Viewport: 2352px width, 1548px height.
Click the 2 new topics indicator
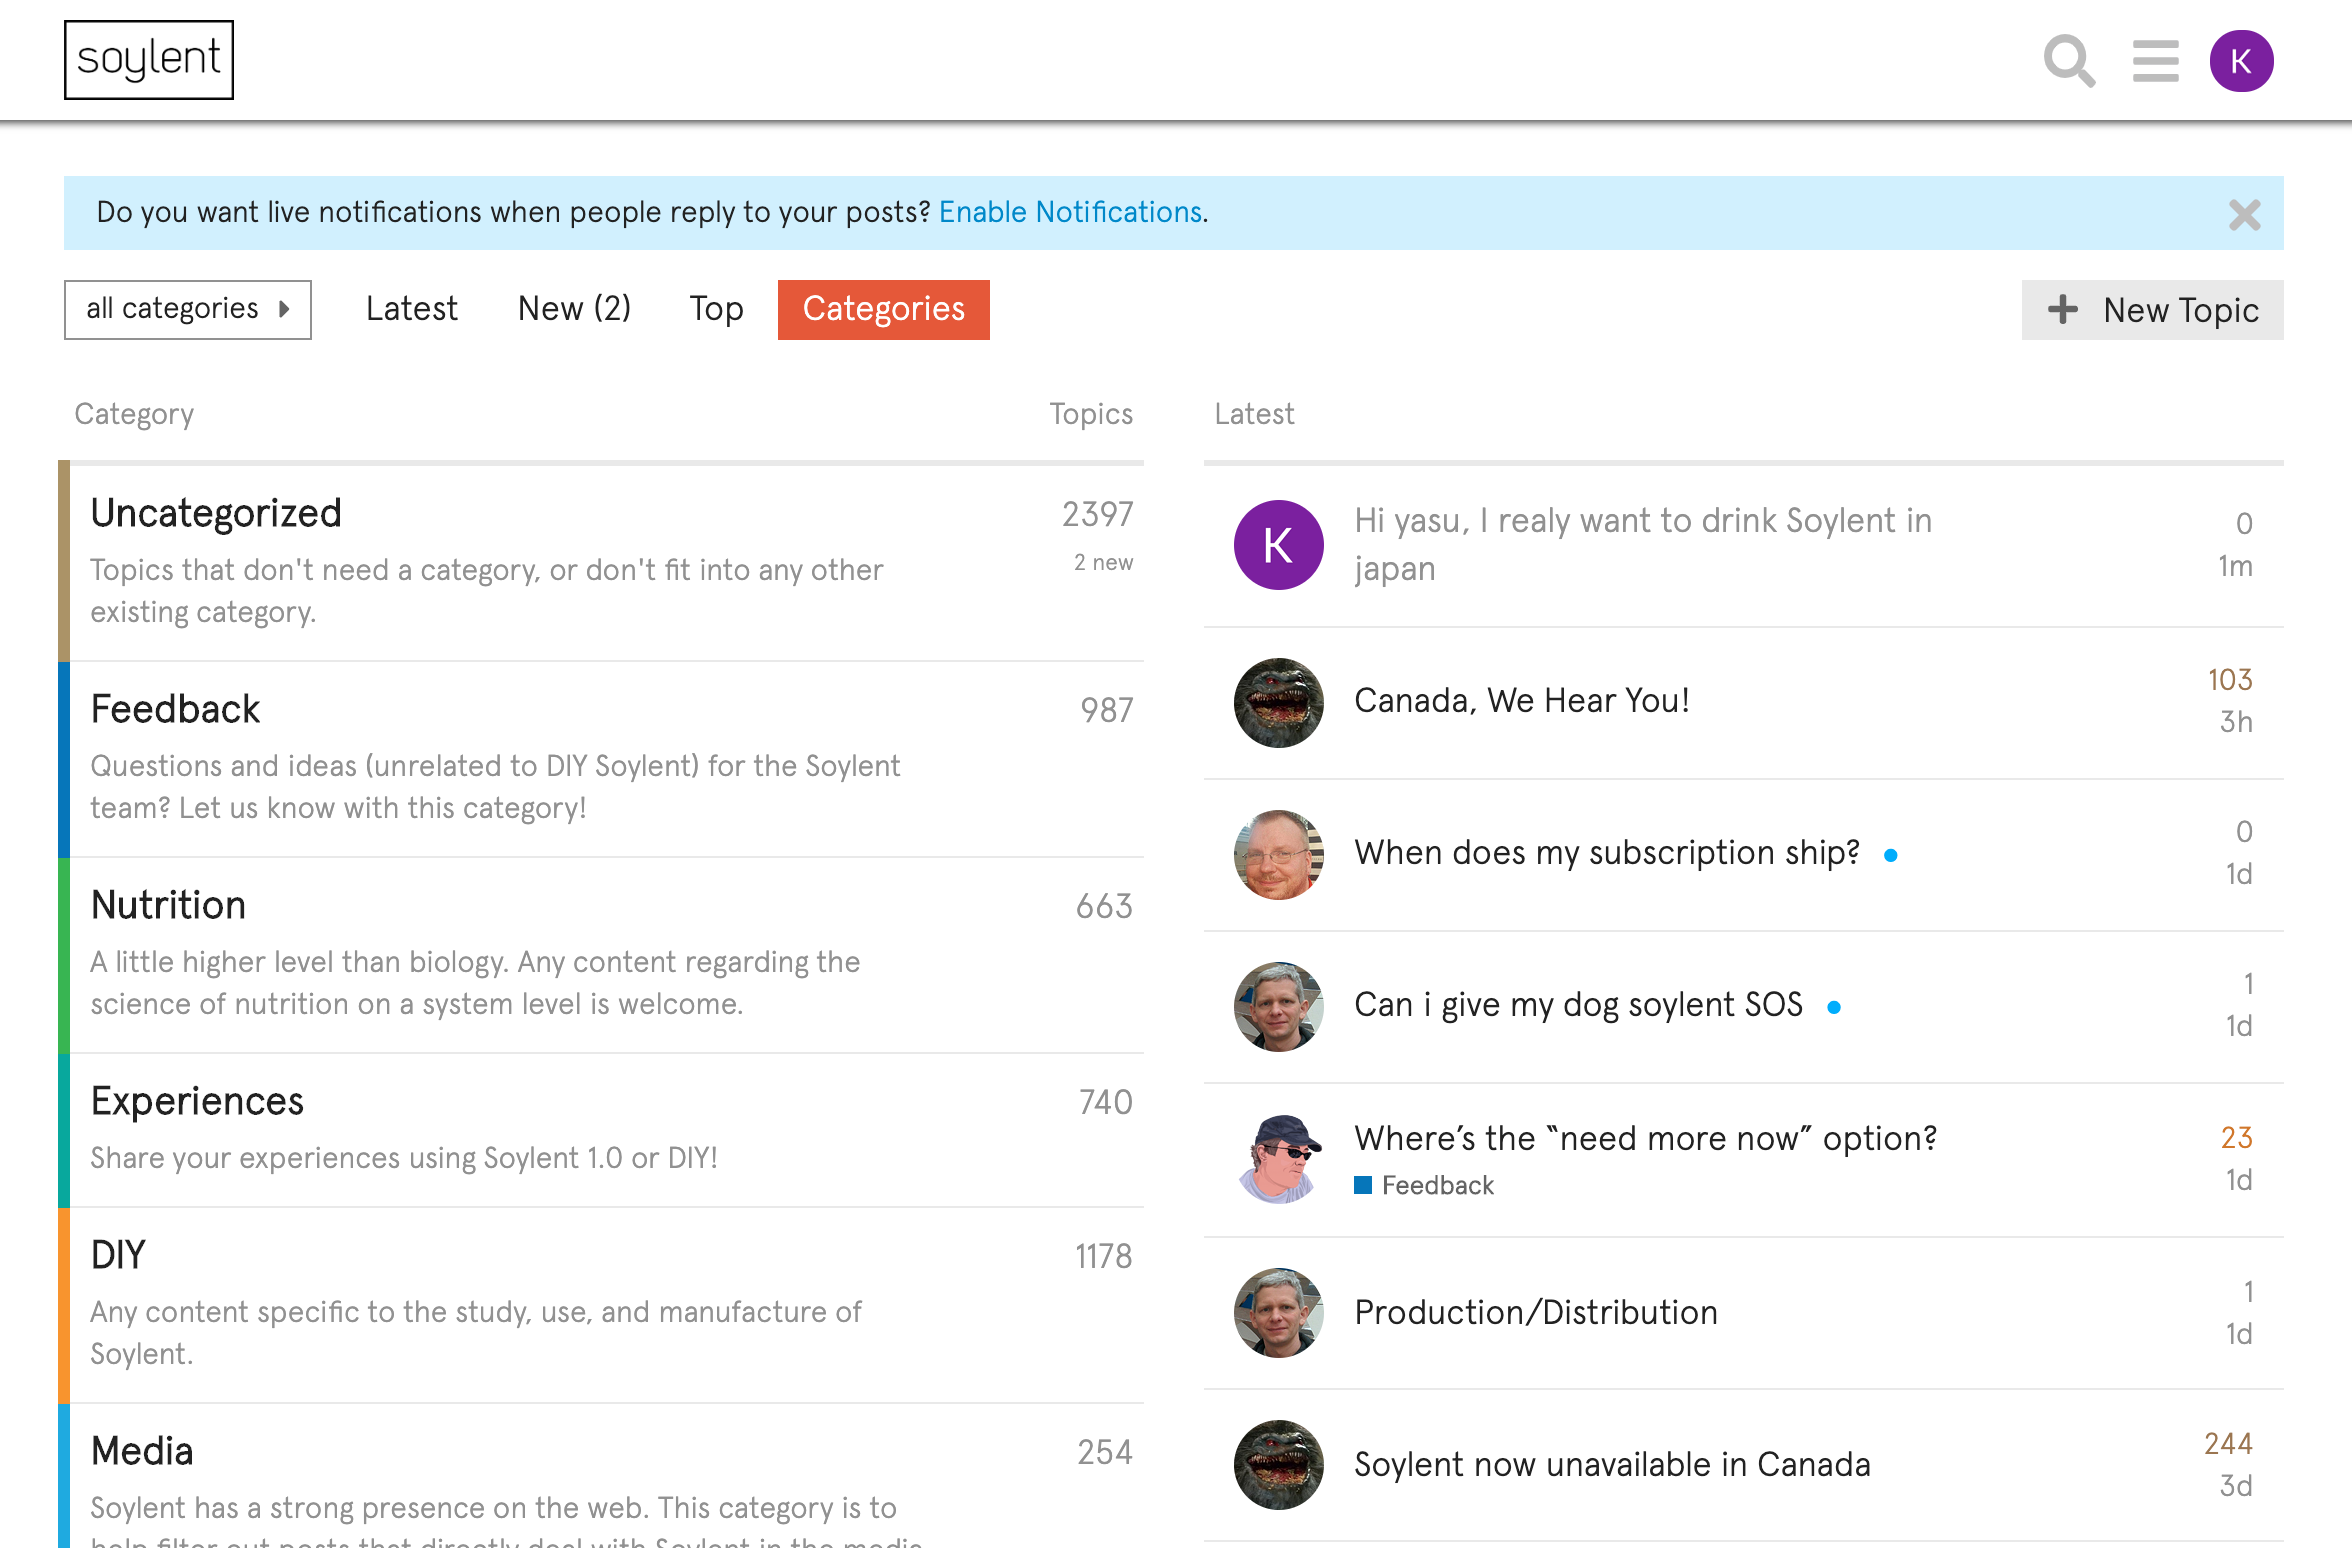[x=1103, y=562]
